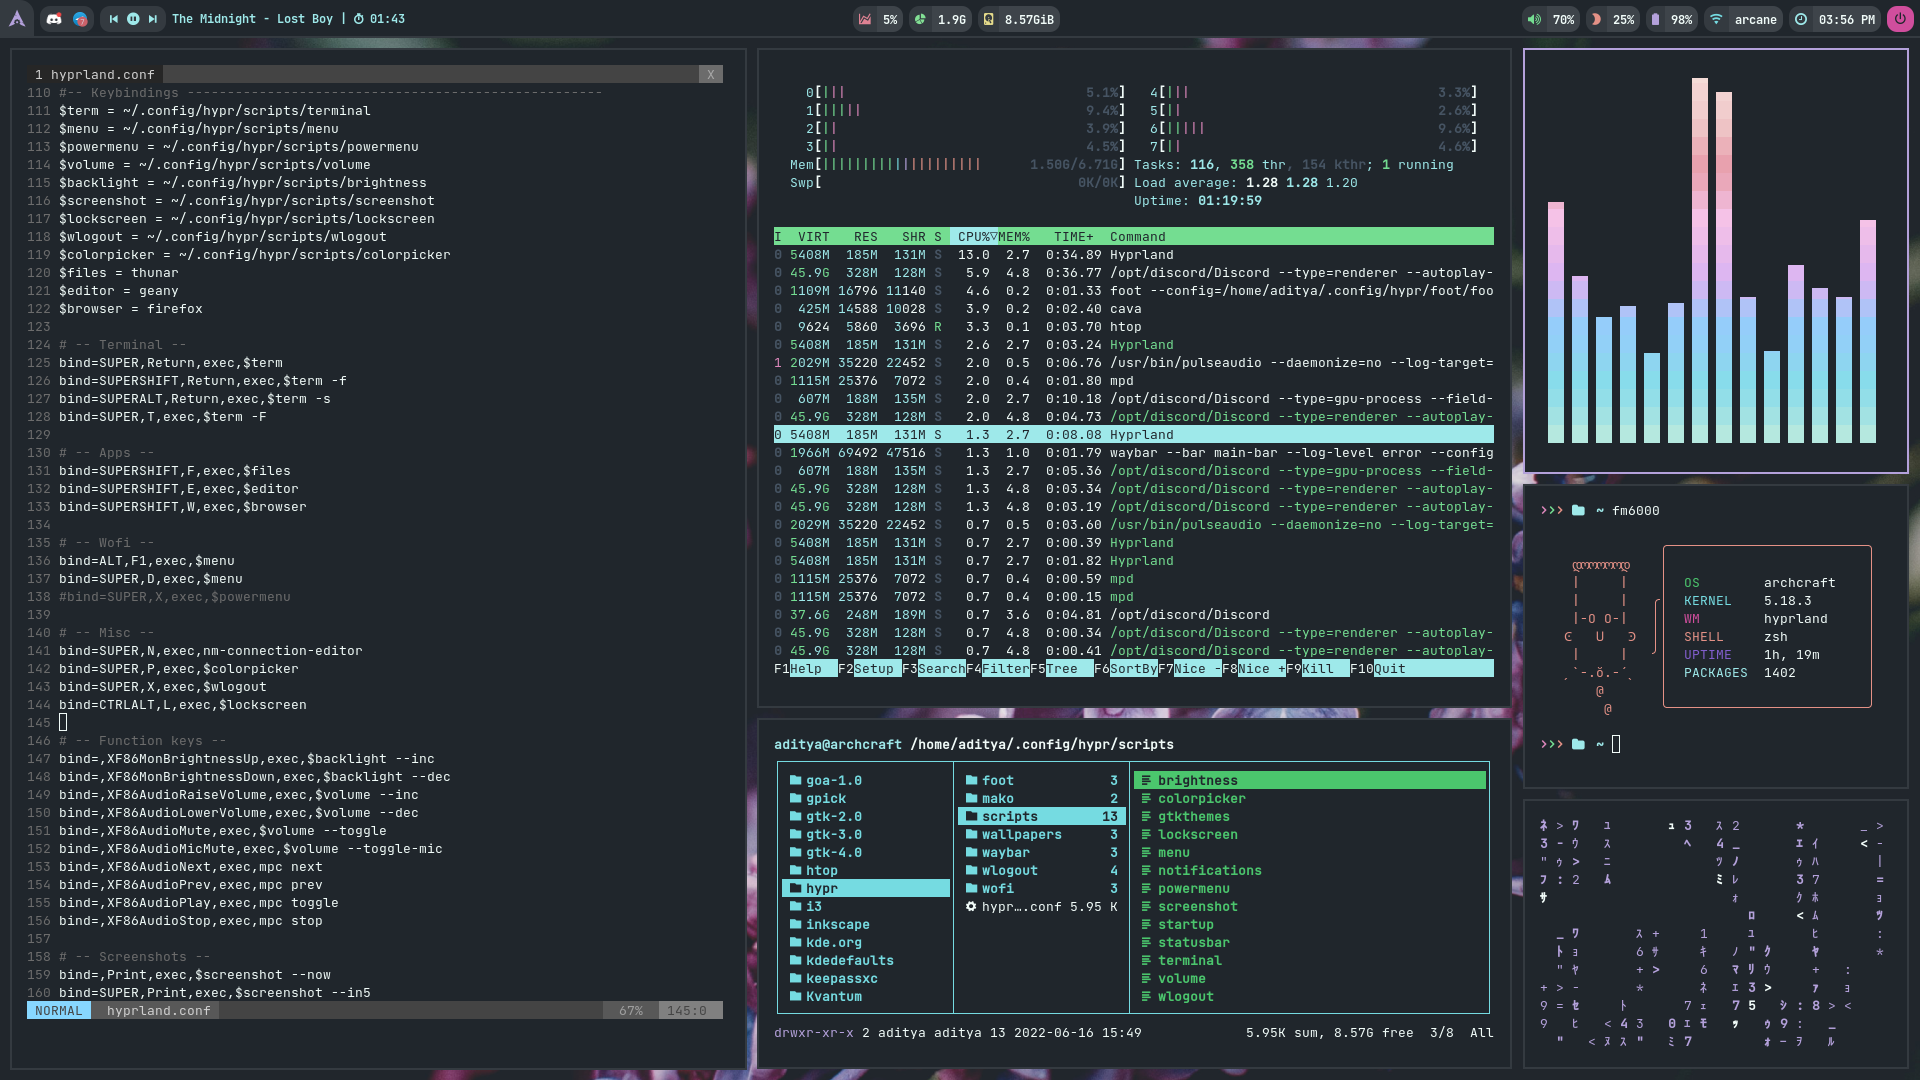Click the CPU 0 meter bar in htop

pyautogui.click(x=965, y=93)
